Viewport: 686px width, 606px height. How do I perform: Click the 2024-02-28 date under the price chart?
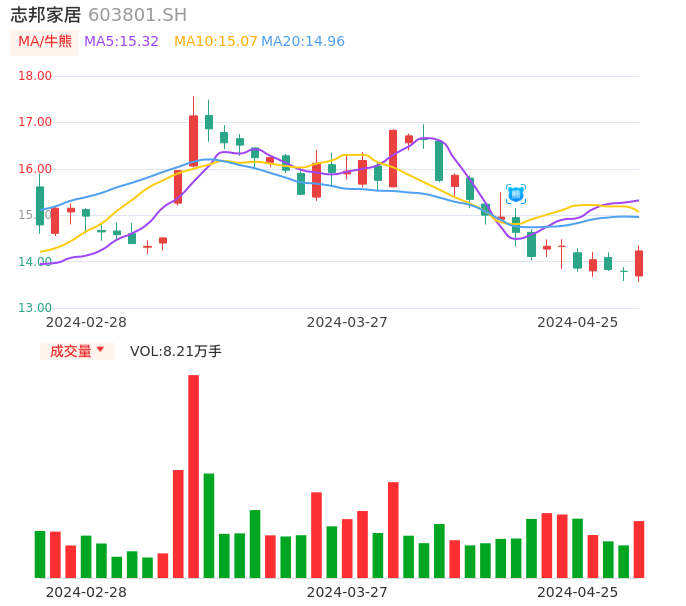(x=86, y=322)
